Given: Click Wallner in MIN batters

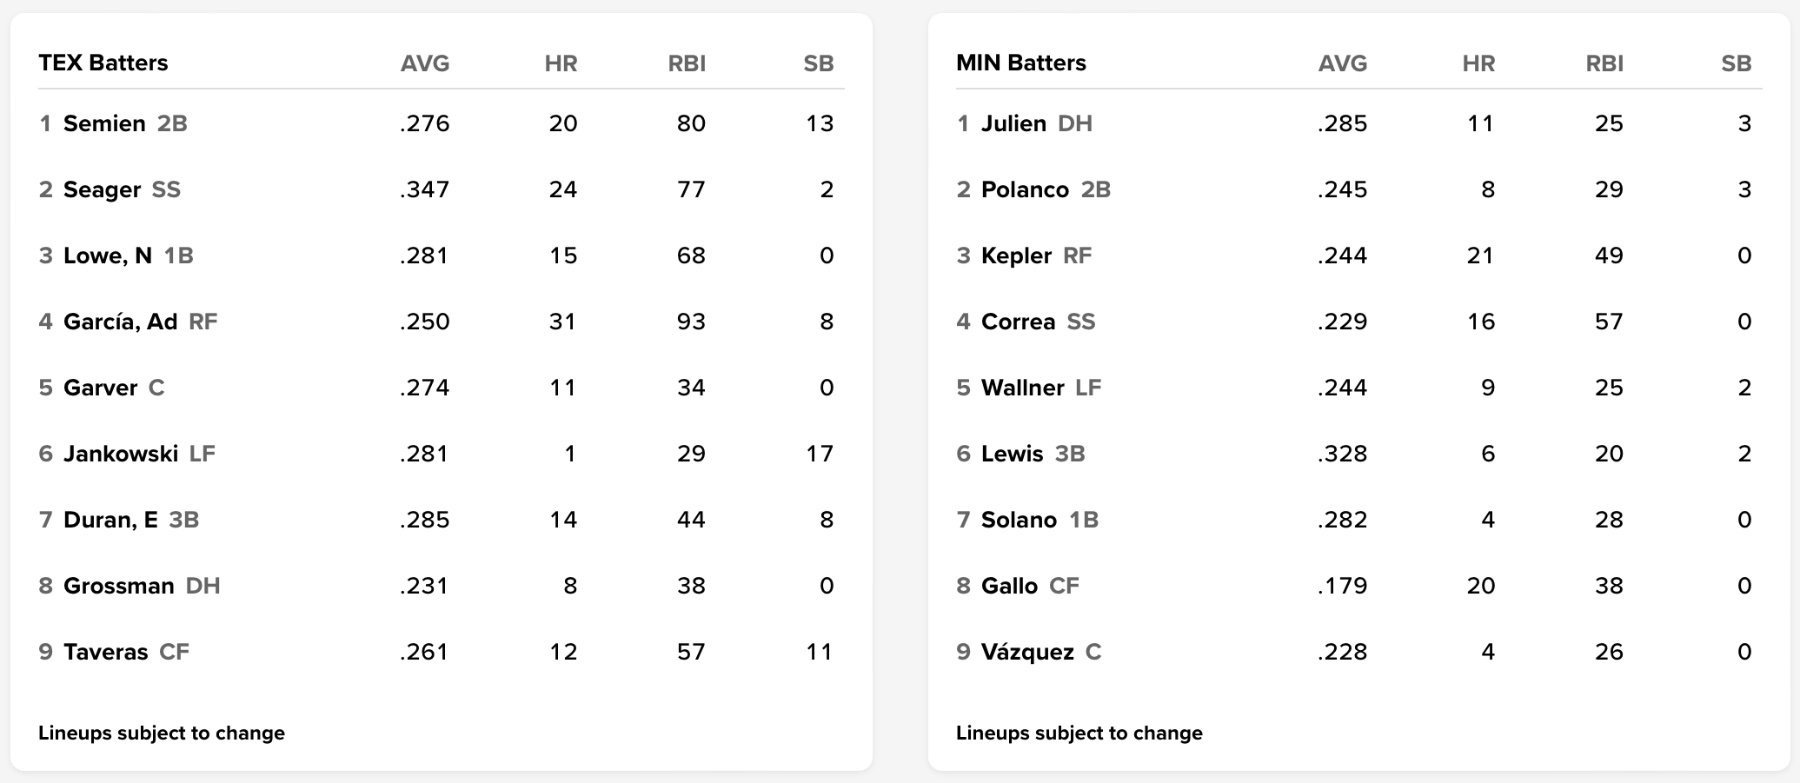Looking at the screenshot, I should click(1022, 388).
